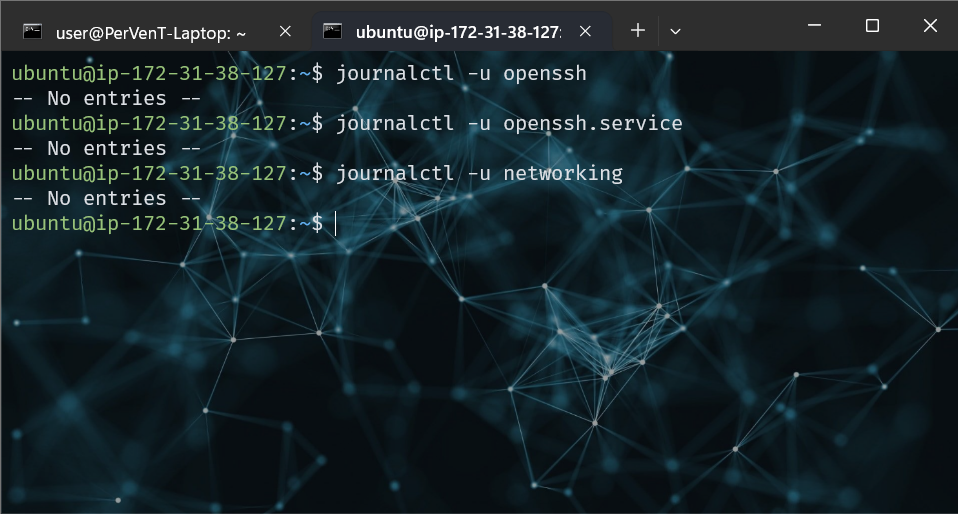Viewport: 958px width, 514px height.
Task: Switch to the user@PerVenT-Laptop tab
Action: coord(150,32)
